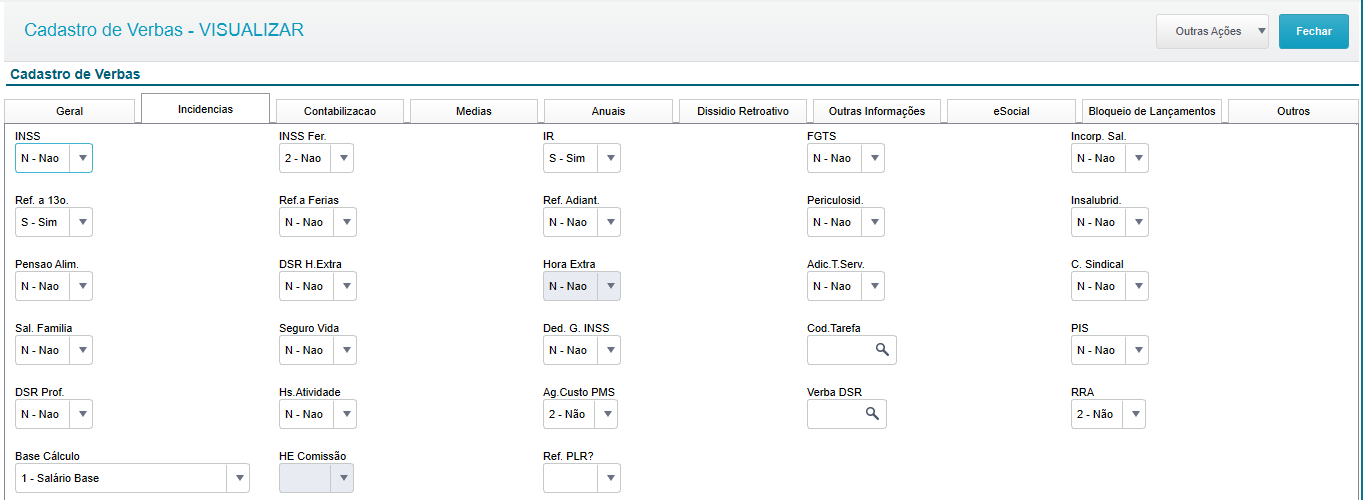Switch to the Geral tab
Viewport: 1363px width, 500px height.
click(x=70, y=111)
